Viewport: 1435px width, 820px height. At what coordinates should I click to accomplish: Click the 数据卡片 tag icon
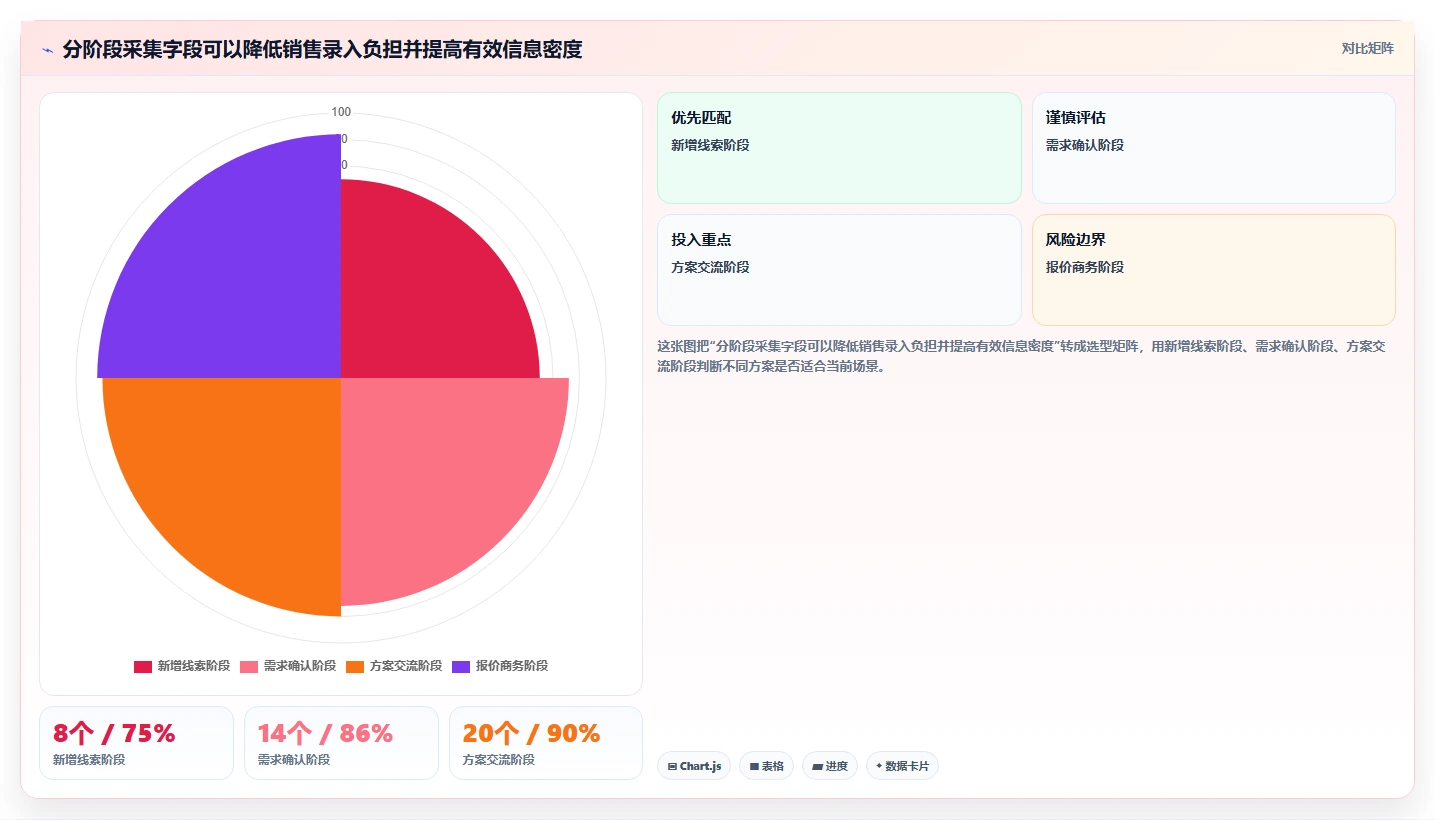click(879, 766)
